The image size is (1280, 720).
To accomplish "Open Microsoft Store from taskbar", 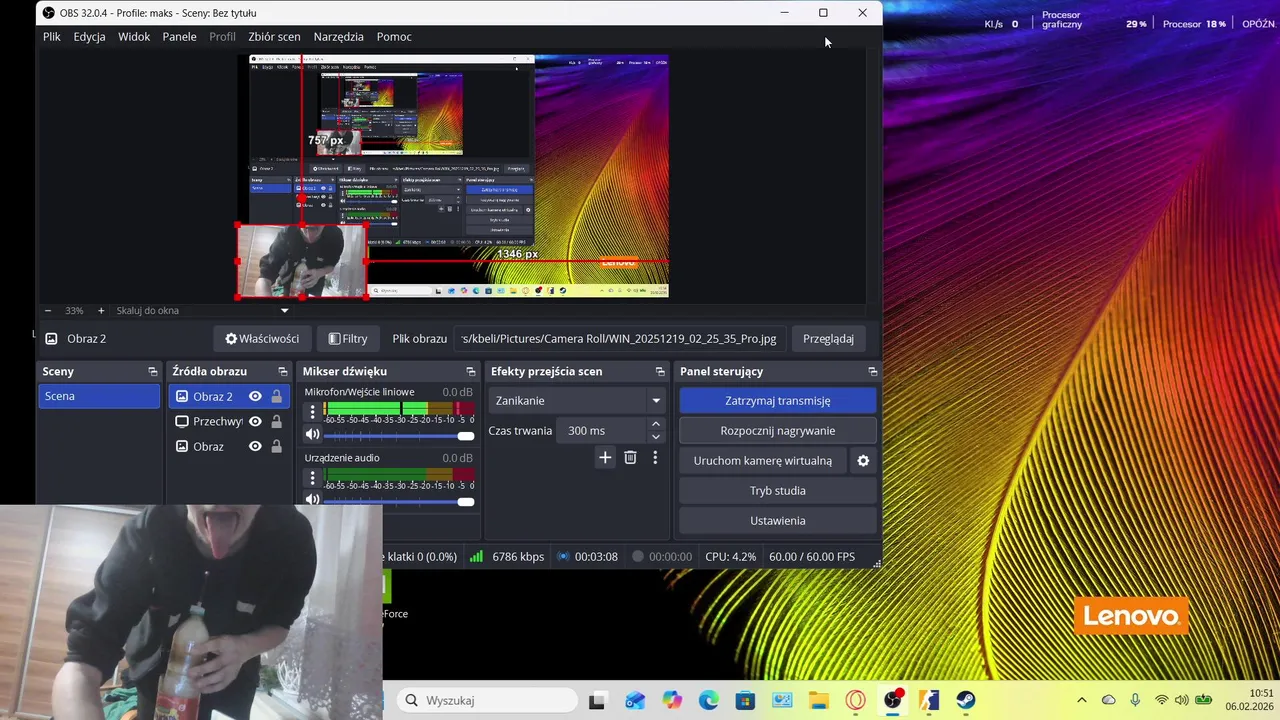I will point(745,700).
